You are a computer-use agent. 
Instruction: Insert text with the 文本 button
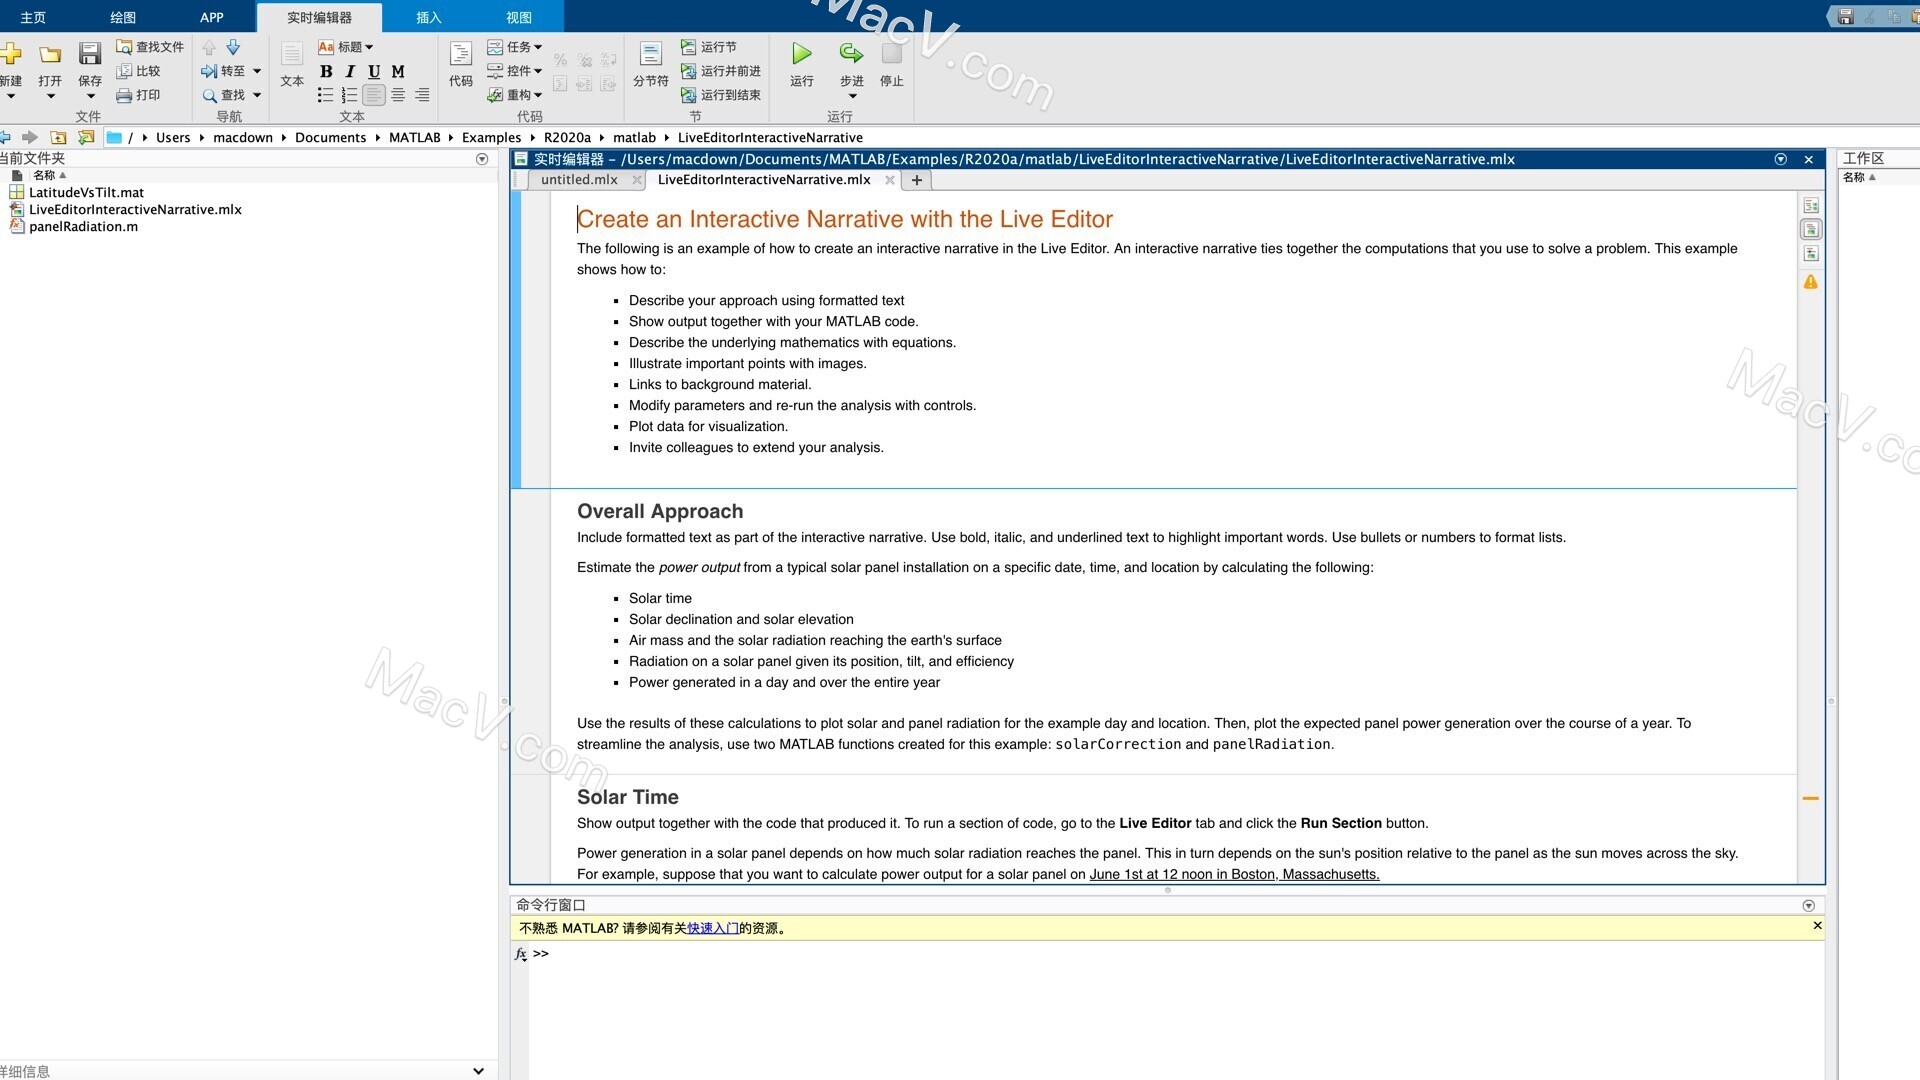(292, 64)
